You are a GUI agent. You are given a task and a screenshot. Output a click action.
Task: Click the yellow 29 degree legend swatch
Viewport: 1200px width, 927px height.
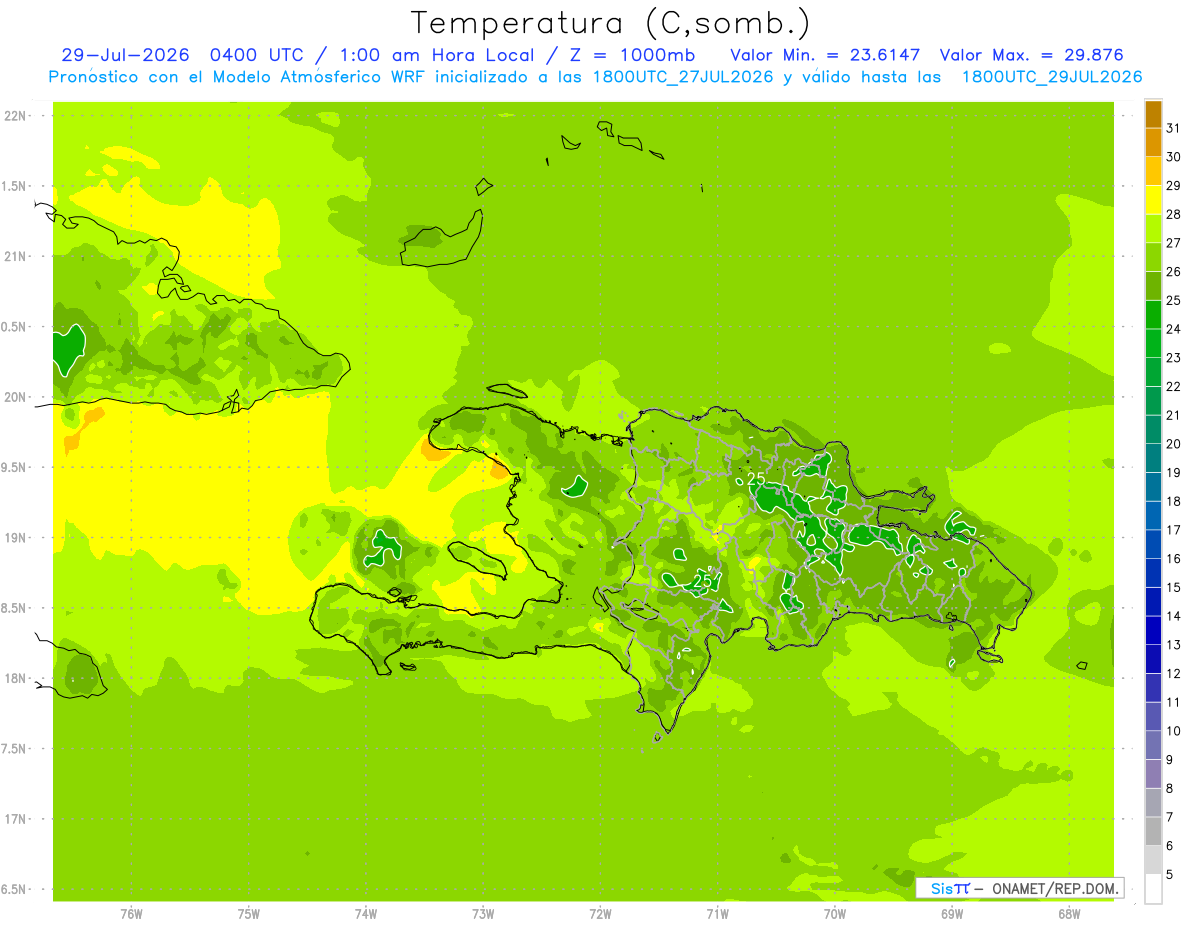click(1153, 200)
